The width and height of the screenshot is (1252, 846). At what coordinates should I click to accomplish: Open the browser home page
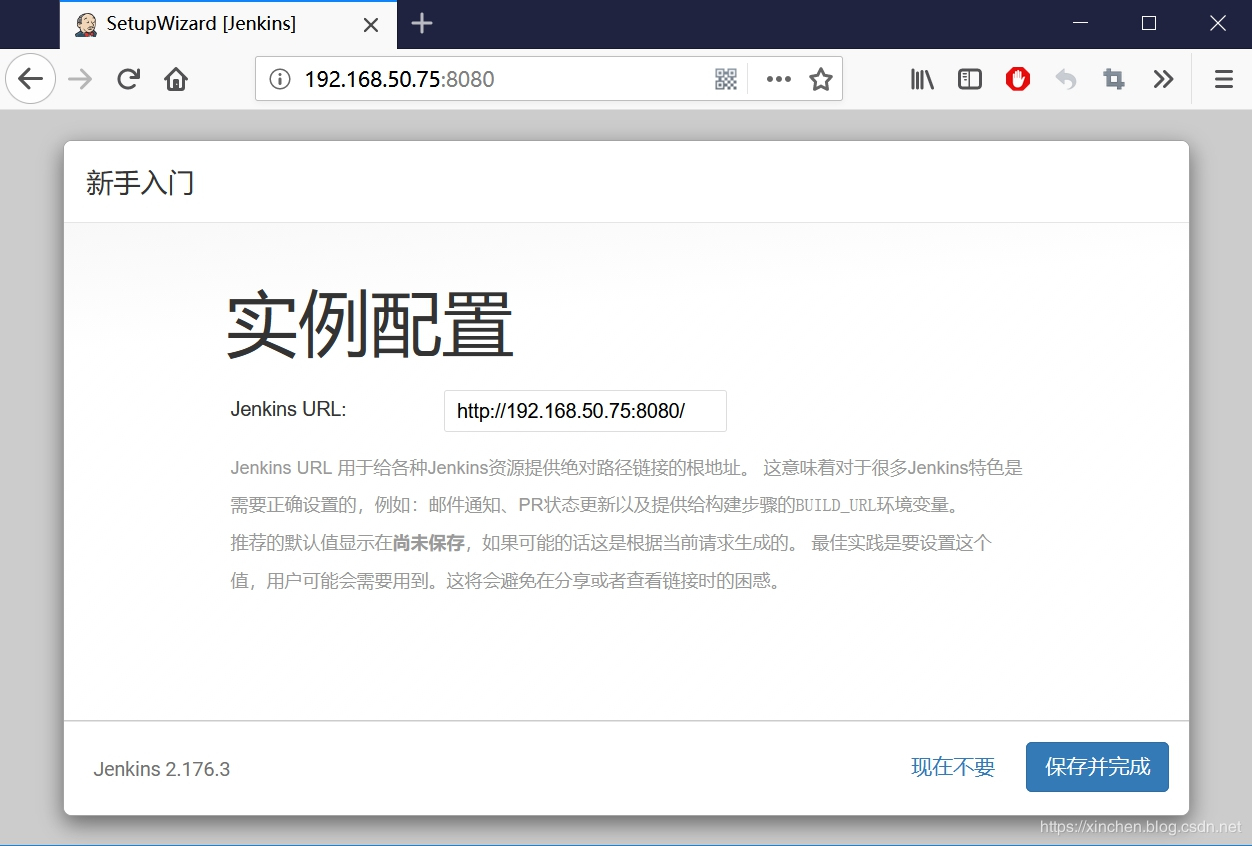(176, 78)
